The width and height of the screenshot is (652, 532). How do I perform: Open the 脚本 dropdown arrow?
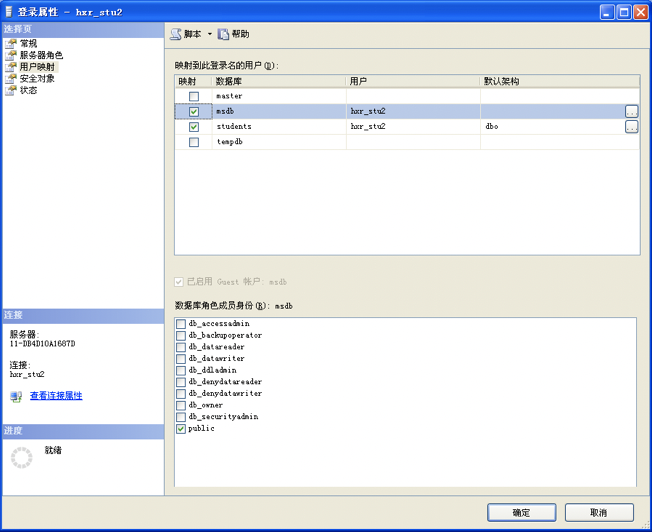click(x=210, y=34)
